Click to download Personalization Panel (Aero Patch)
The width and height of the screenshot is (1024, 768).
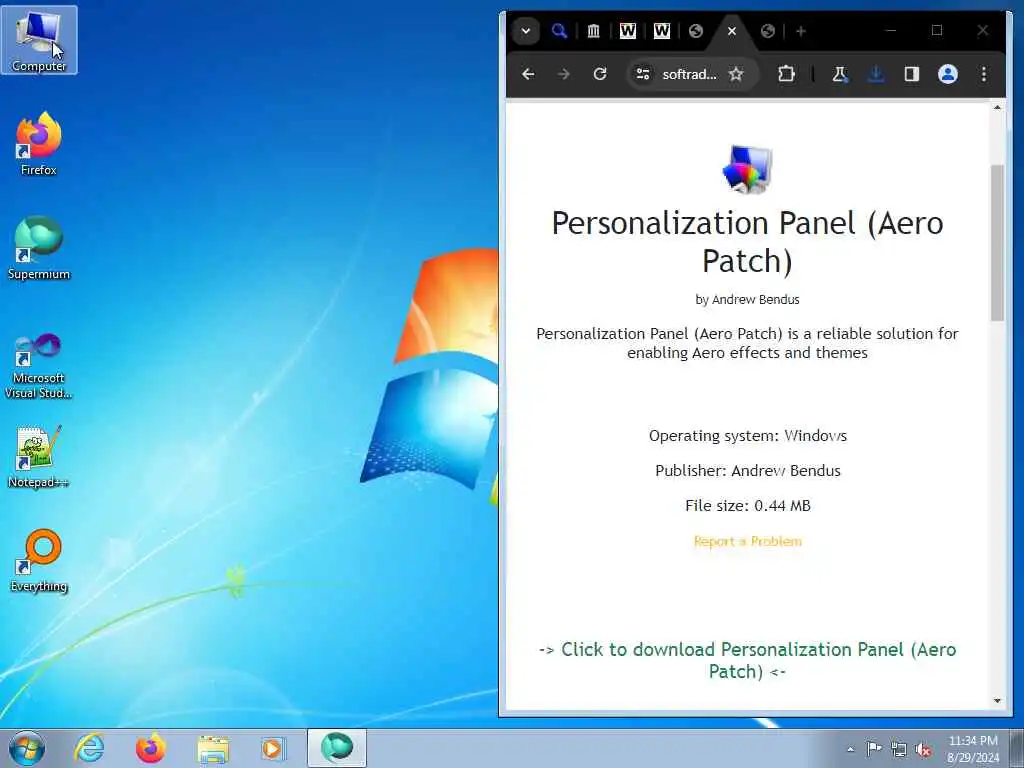(x=748, y=660)
